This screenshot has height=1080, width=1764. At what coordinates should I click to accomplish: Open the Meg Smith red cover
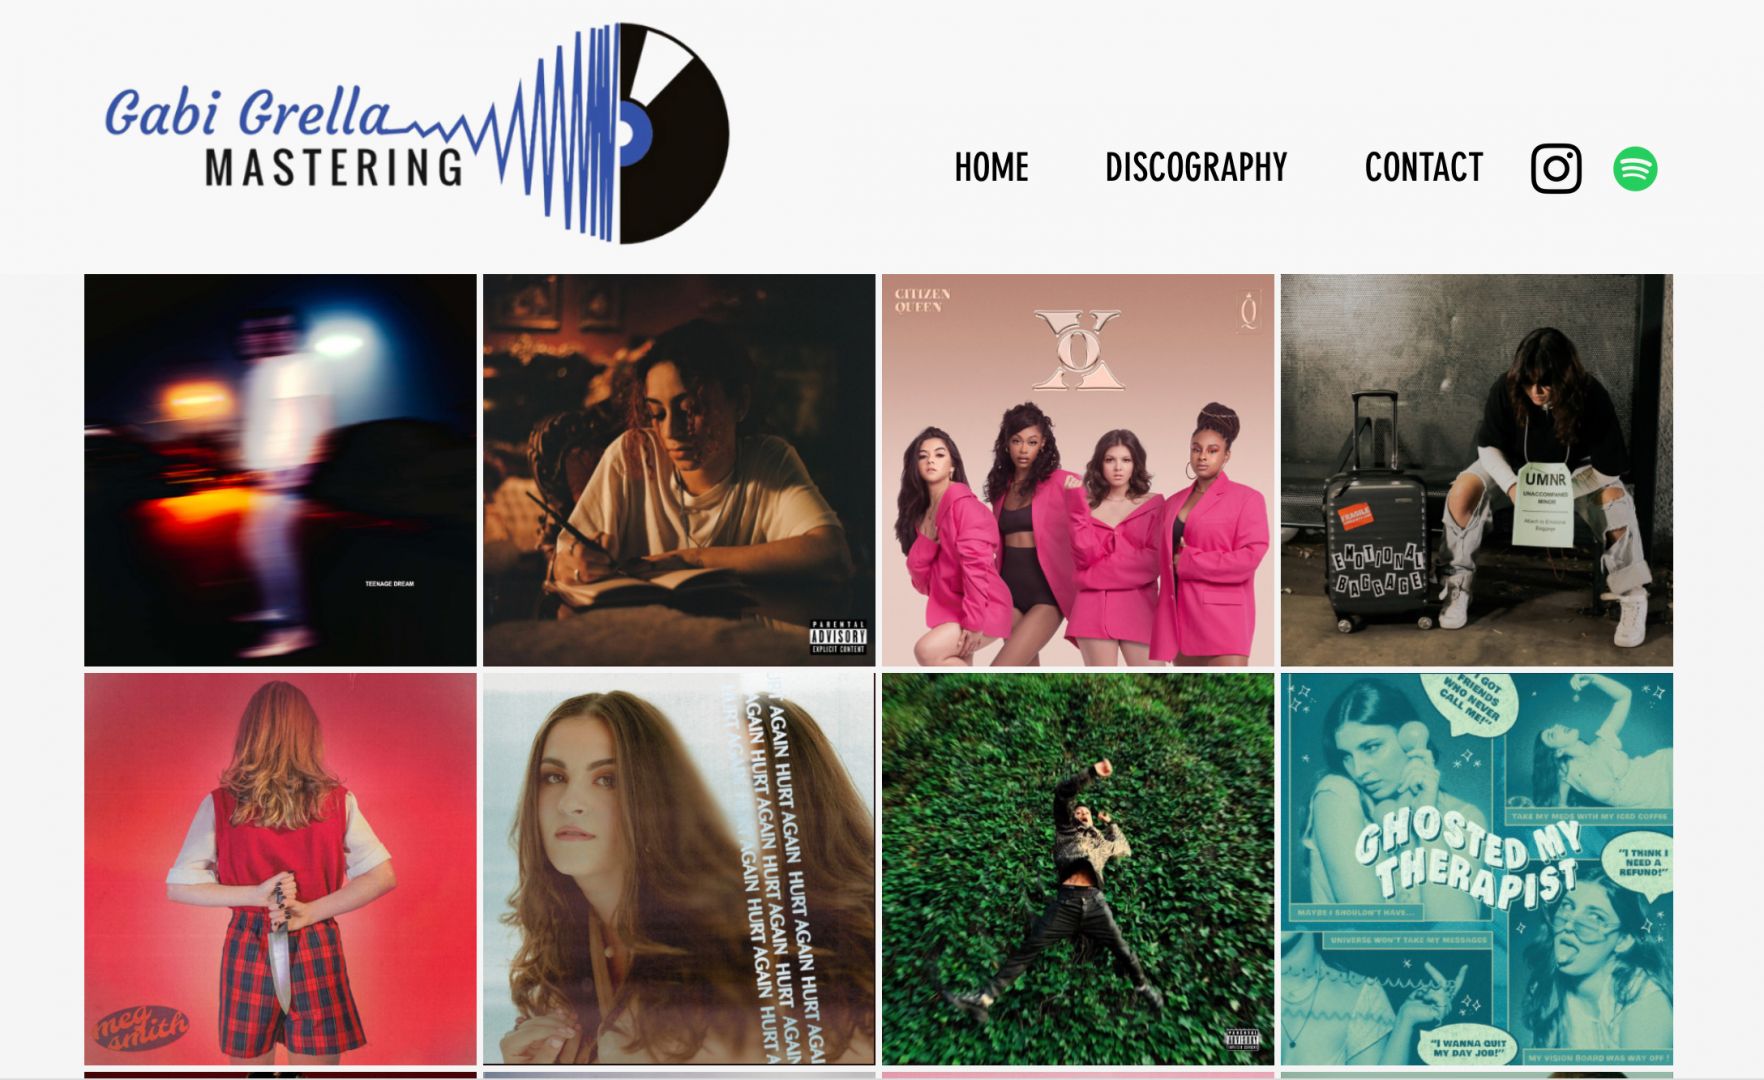[280, 869]
